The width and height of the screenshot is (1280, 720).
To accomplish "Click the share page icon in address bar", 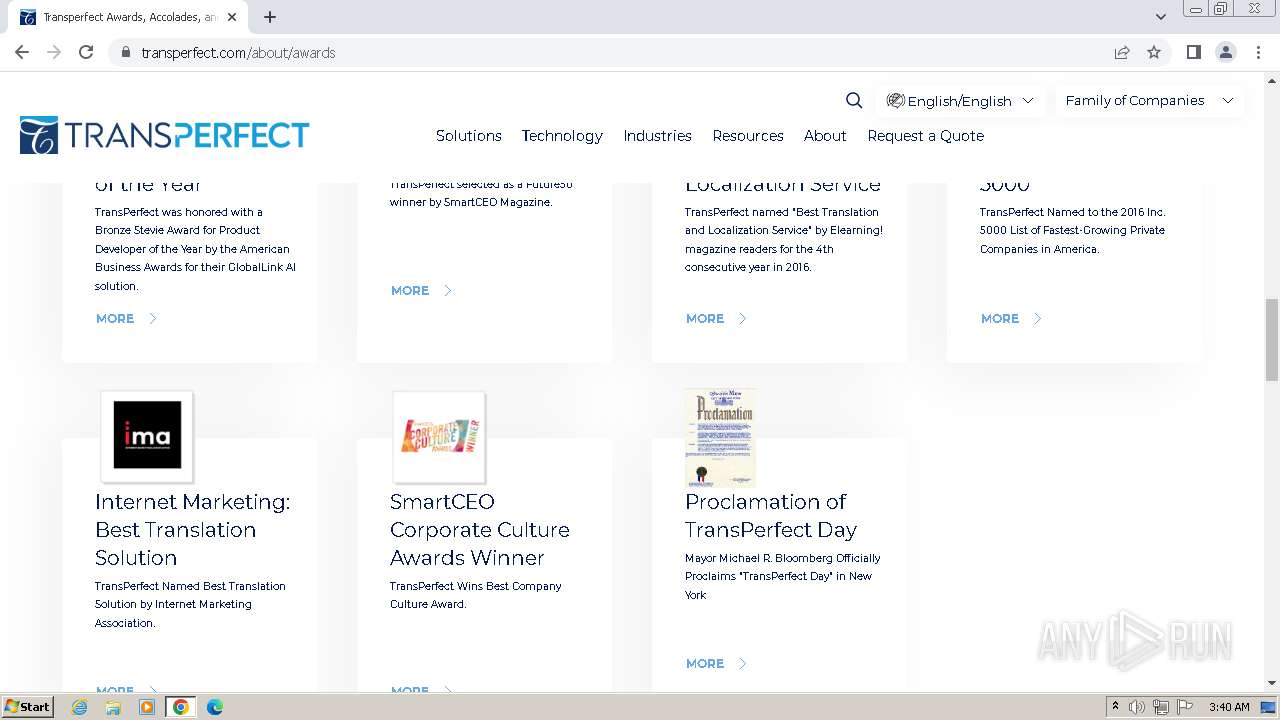I will (1122, 52).
